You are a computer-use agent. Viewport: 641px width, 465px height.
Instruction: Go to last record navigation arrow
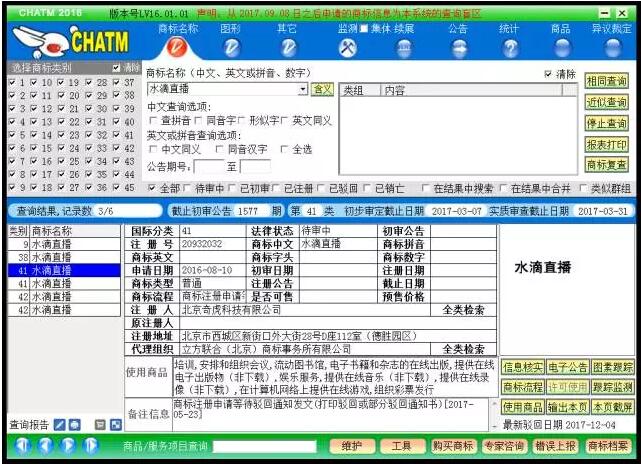(x=91, y=445)
